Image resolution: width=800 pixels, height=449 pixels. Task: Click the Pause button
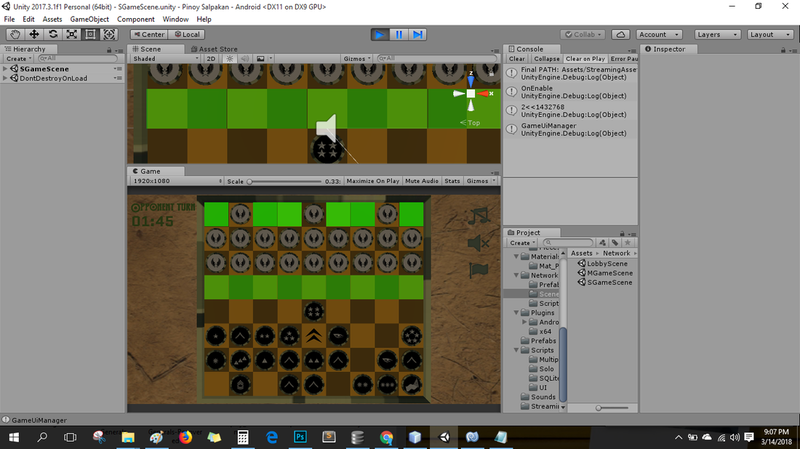[x=398, y=34]
